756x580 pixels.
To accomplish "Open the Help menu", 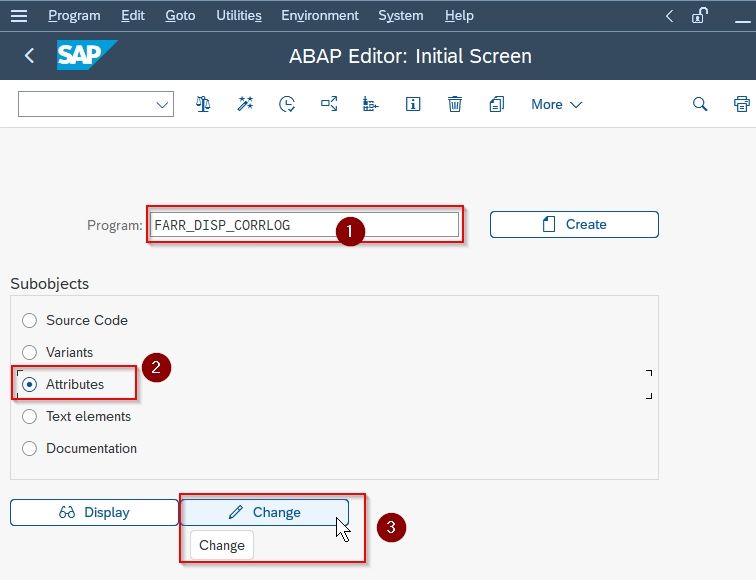I will 459,16.
